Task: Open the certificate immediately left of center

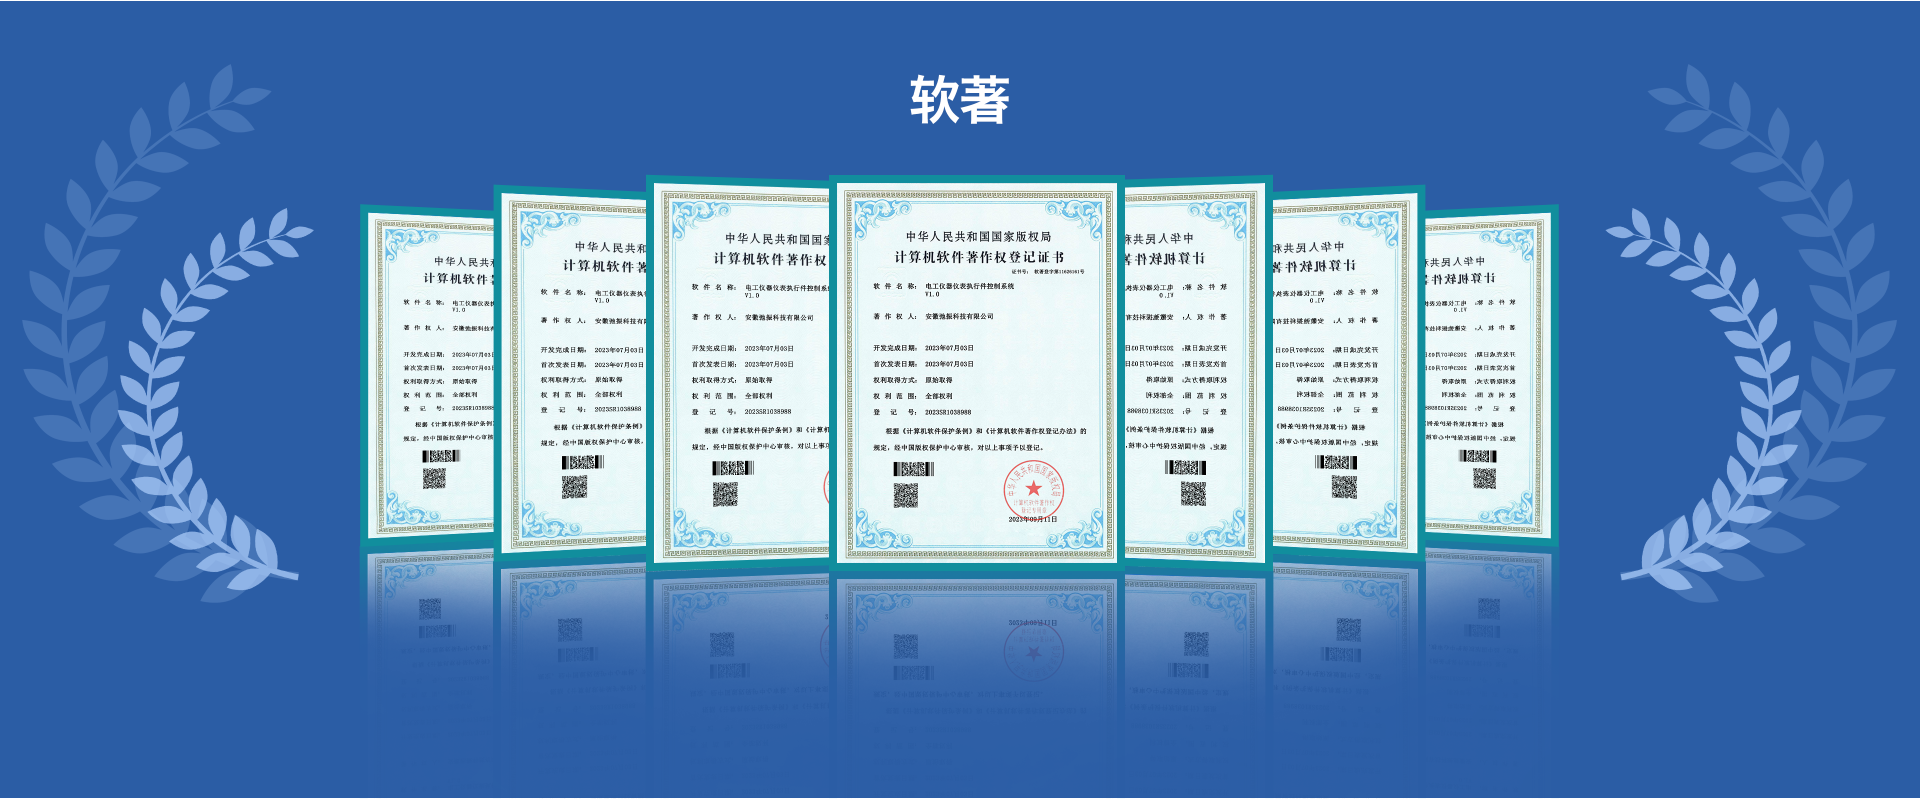Action: click(x=738, y=372)
